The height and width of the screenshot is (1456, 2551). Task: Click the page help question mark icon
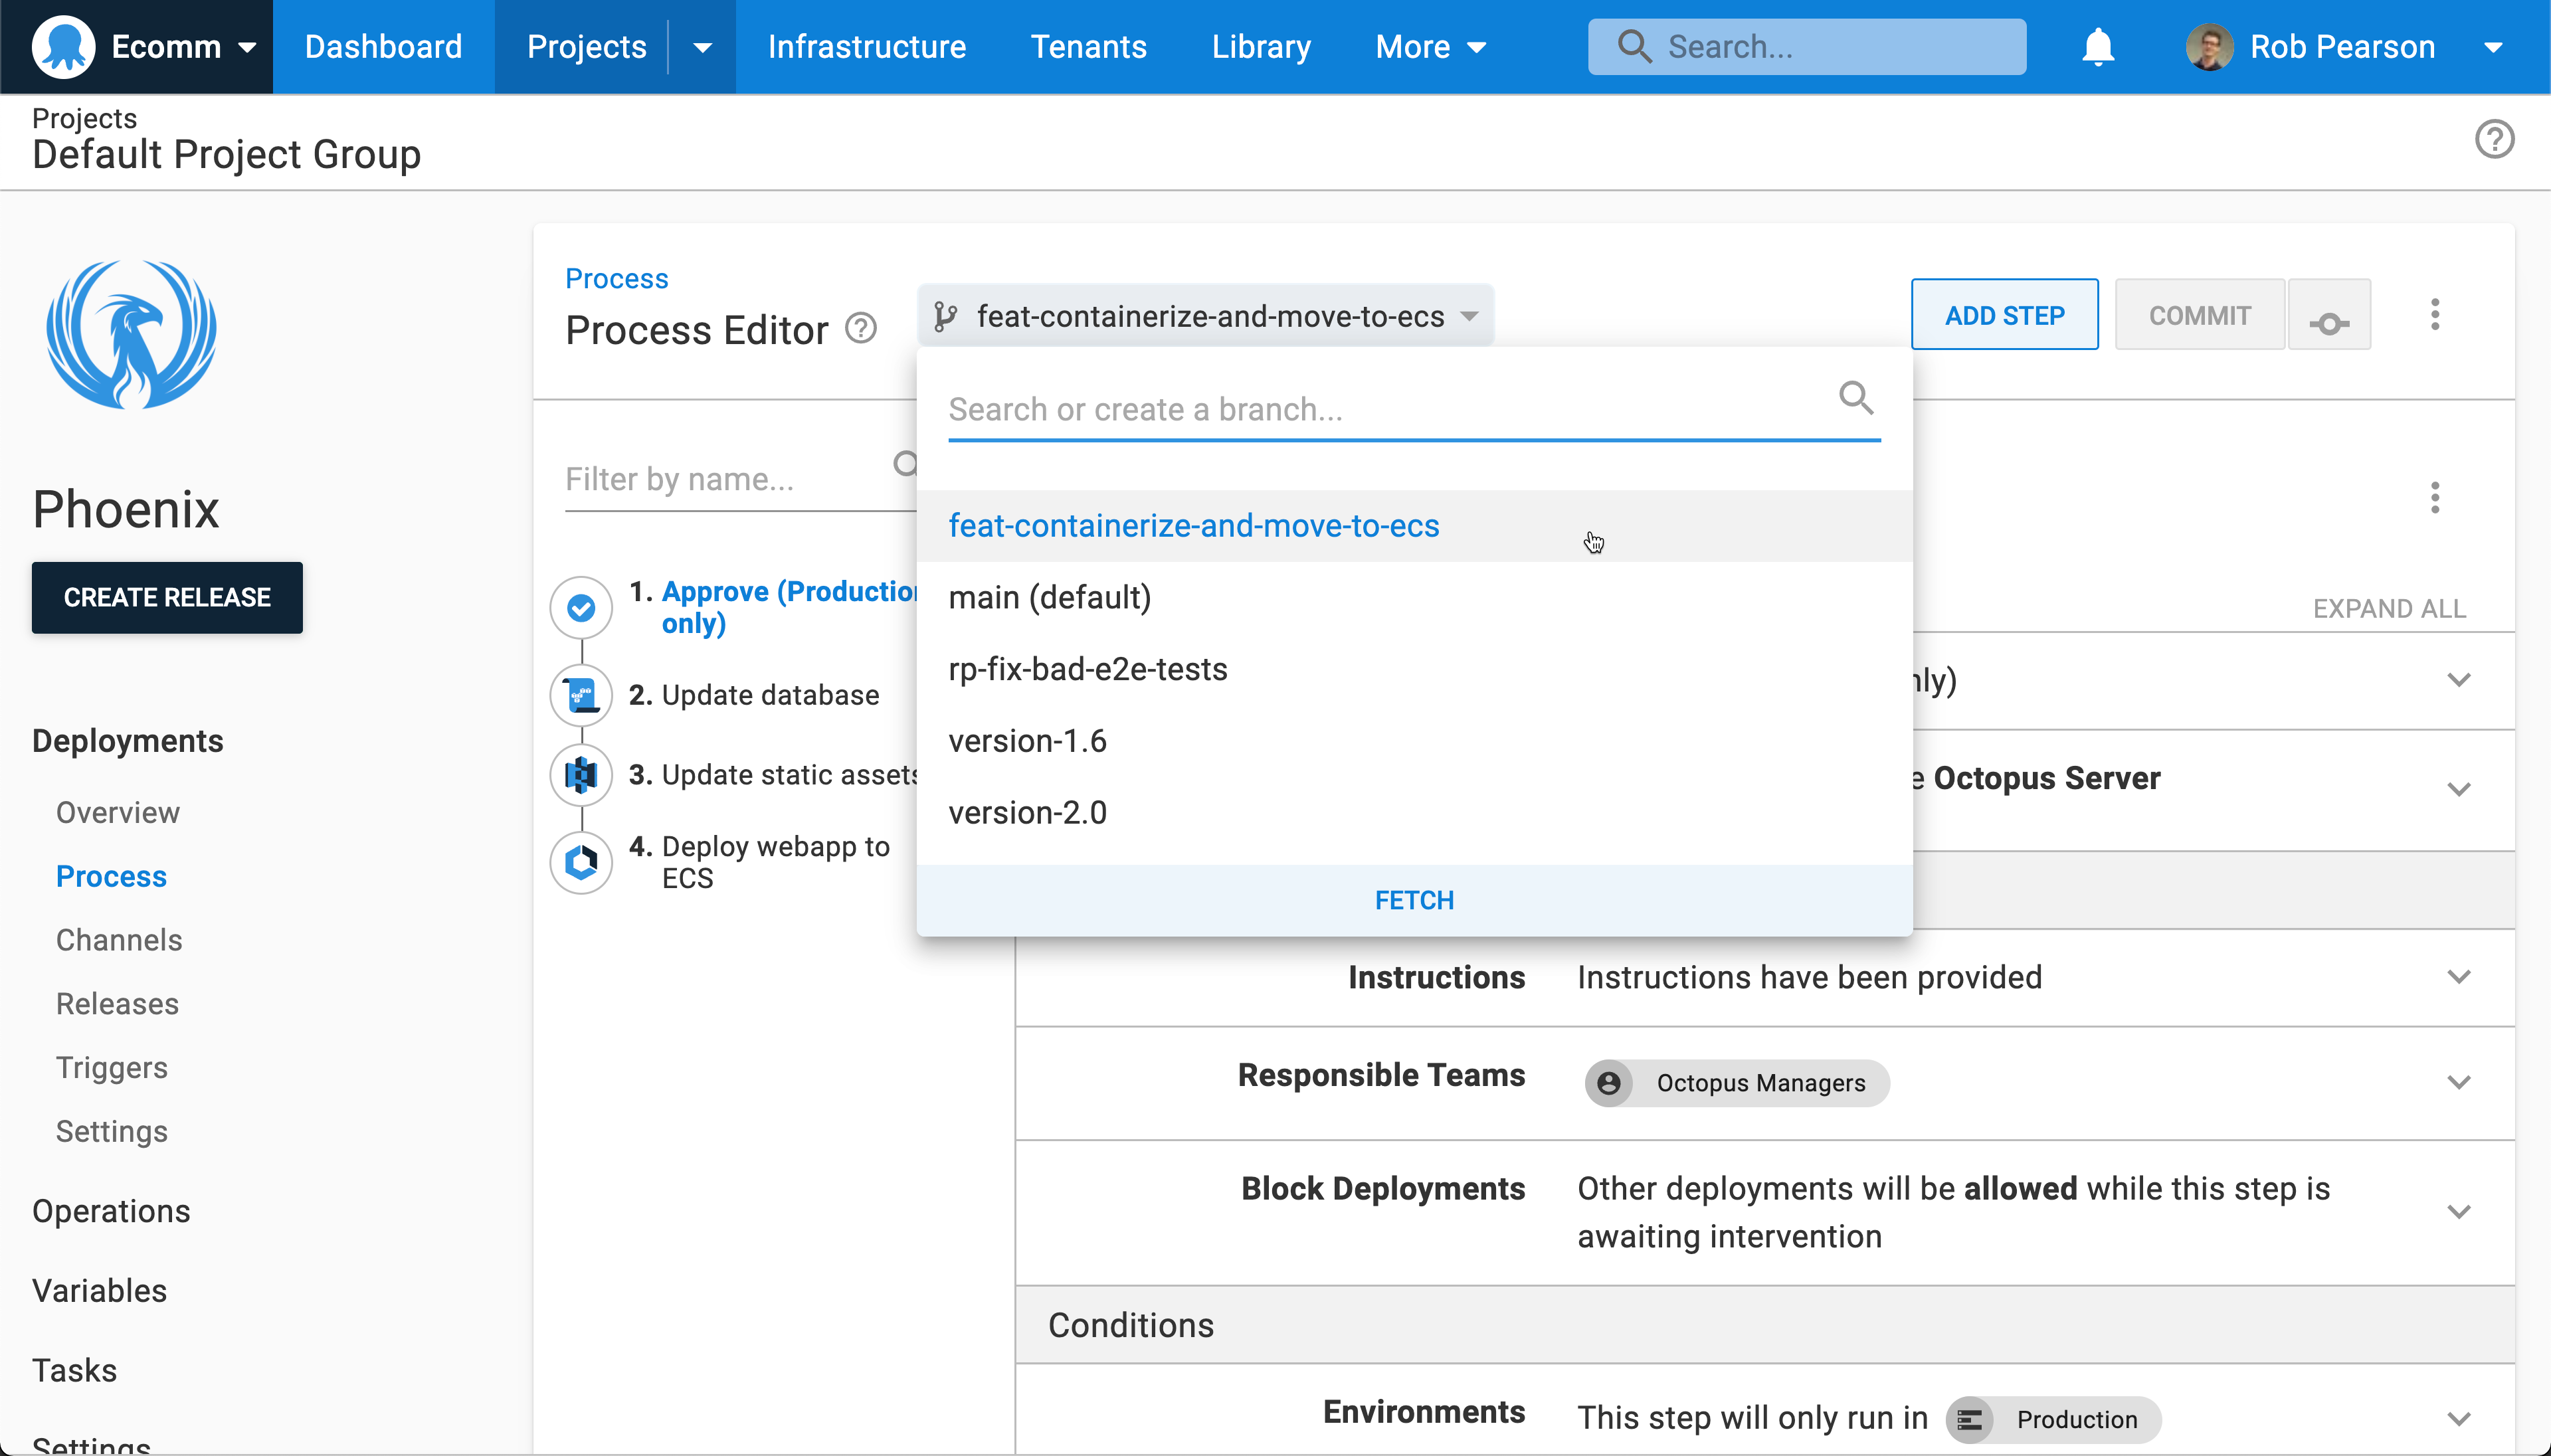2494,139
